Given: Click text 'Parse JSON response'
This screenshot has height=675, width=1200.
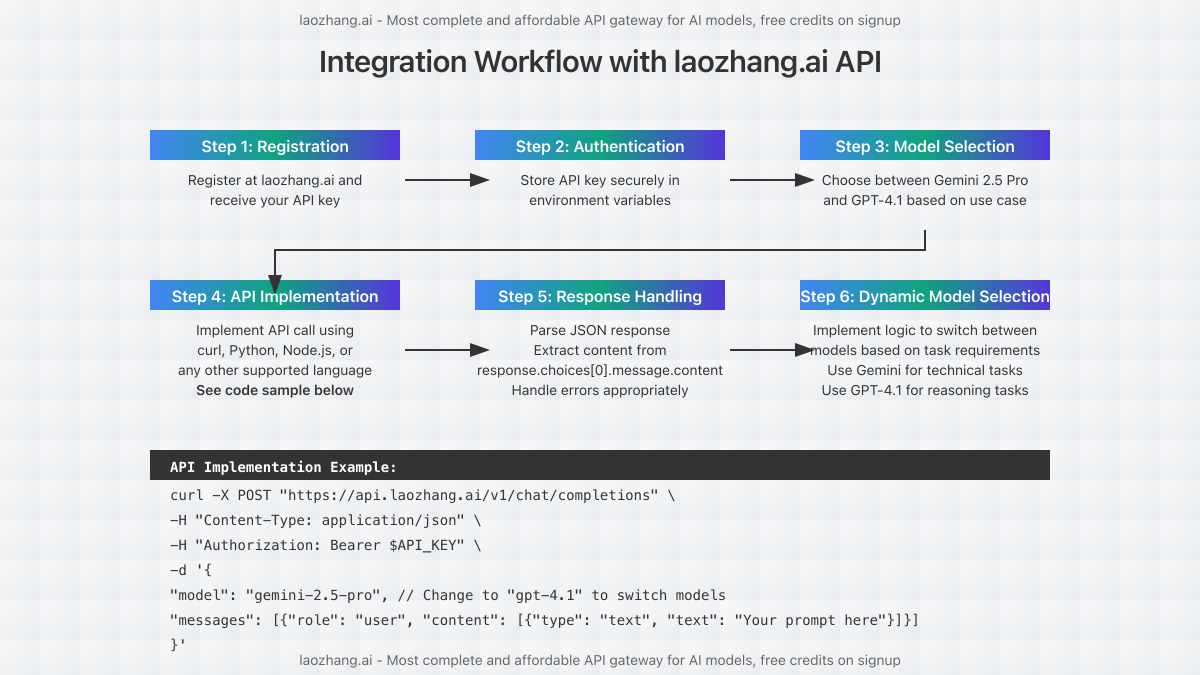Looking at the screenshot, I should click(x=600, y=330).
